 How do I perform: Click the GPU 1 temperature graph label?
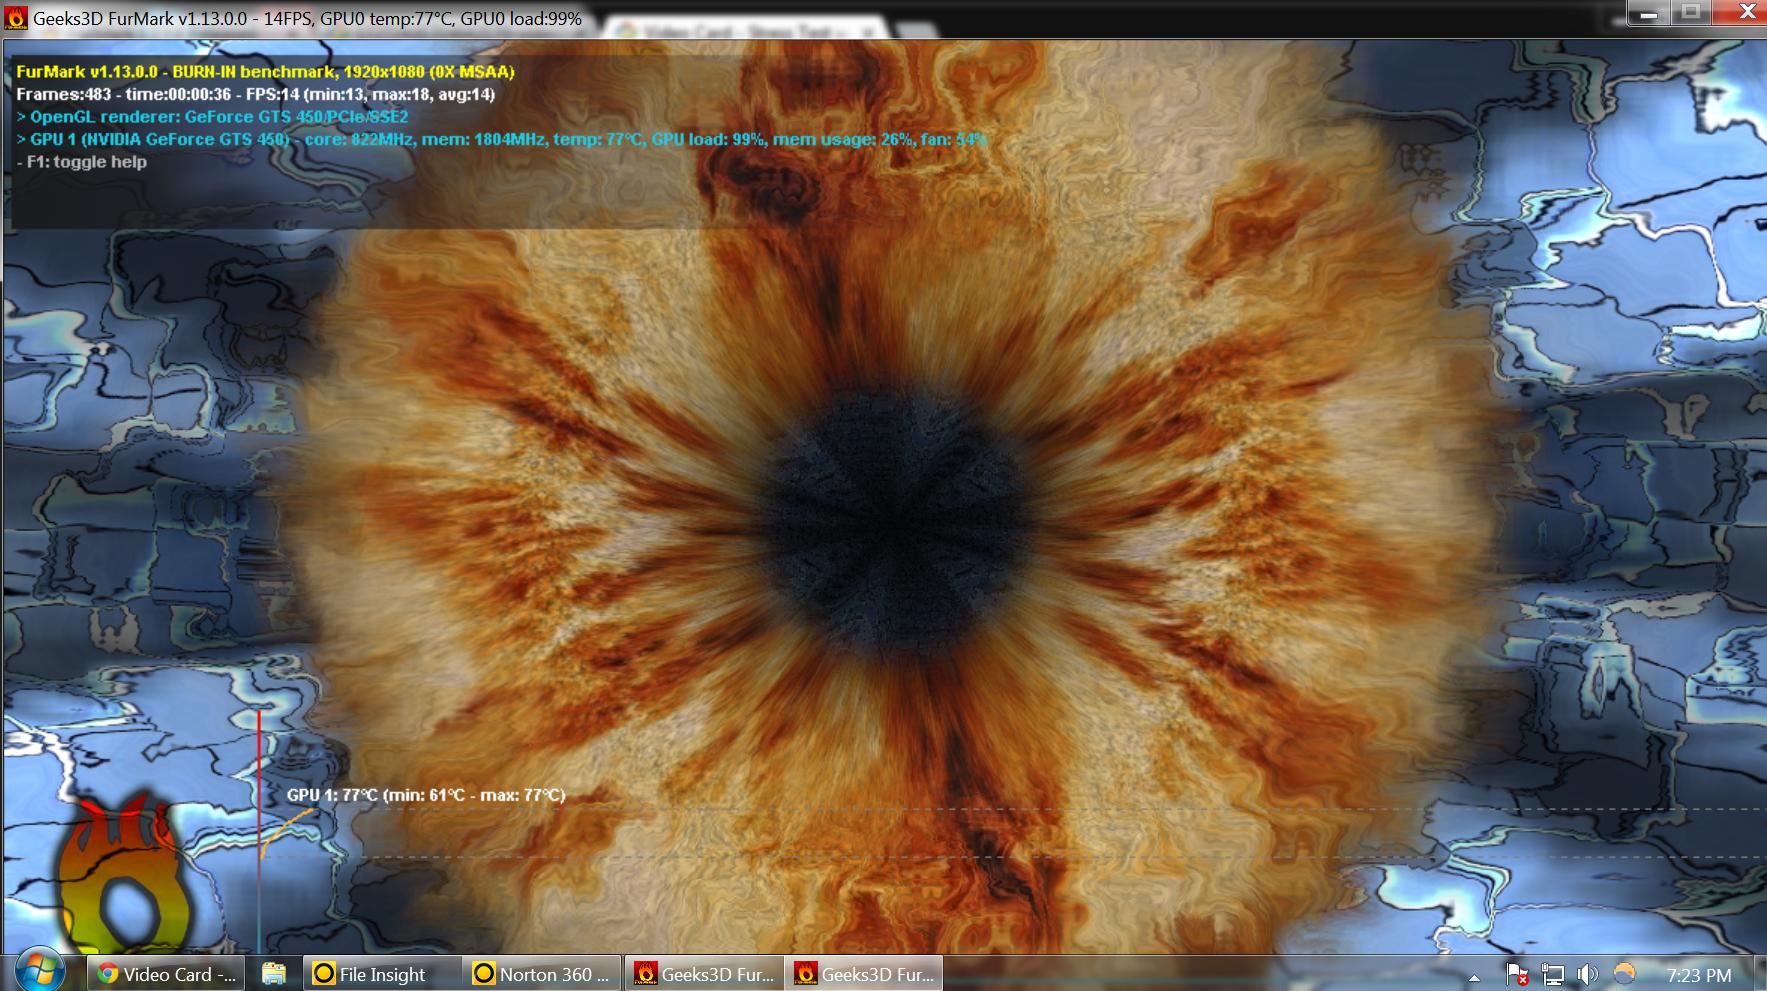tap(426, 795)
